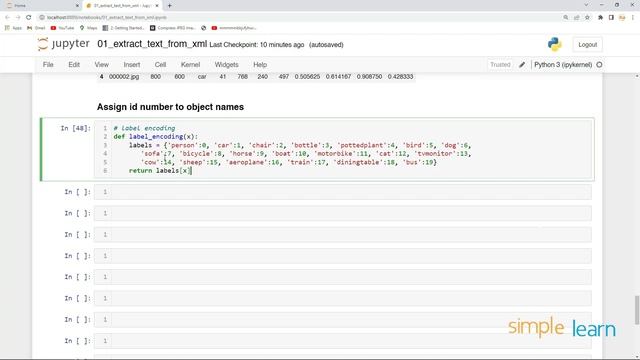The image size is (640, 360).
Task: Open the Widgets menu
Action: (227, 64)
